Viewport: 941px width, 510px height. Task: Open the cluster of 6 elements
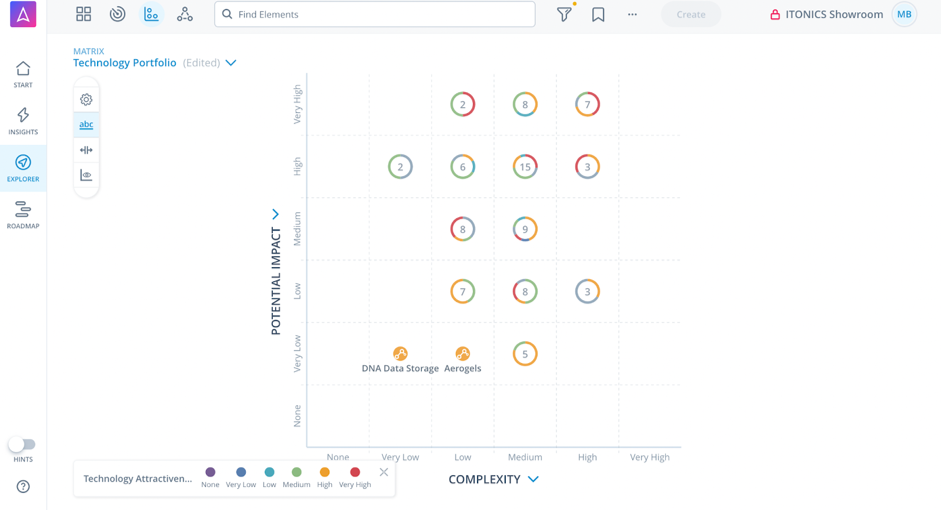coord(463,167)
